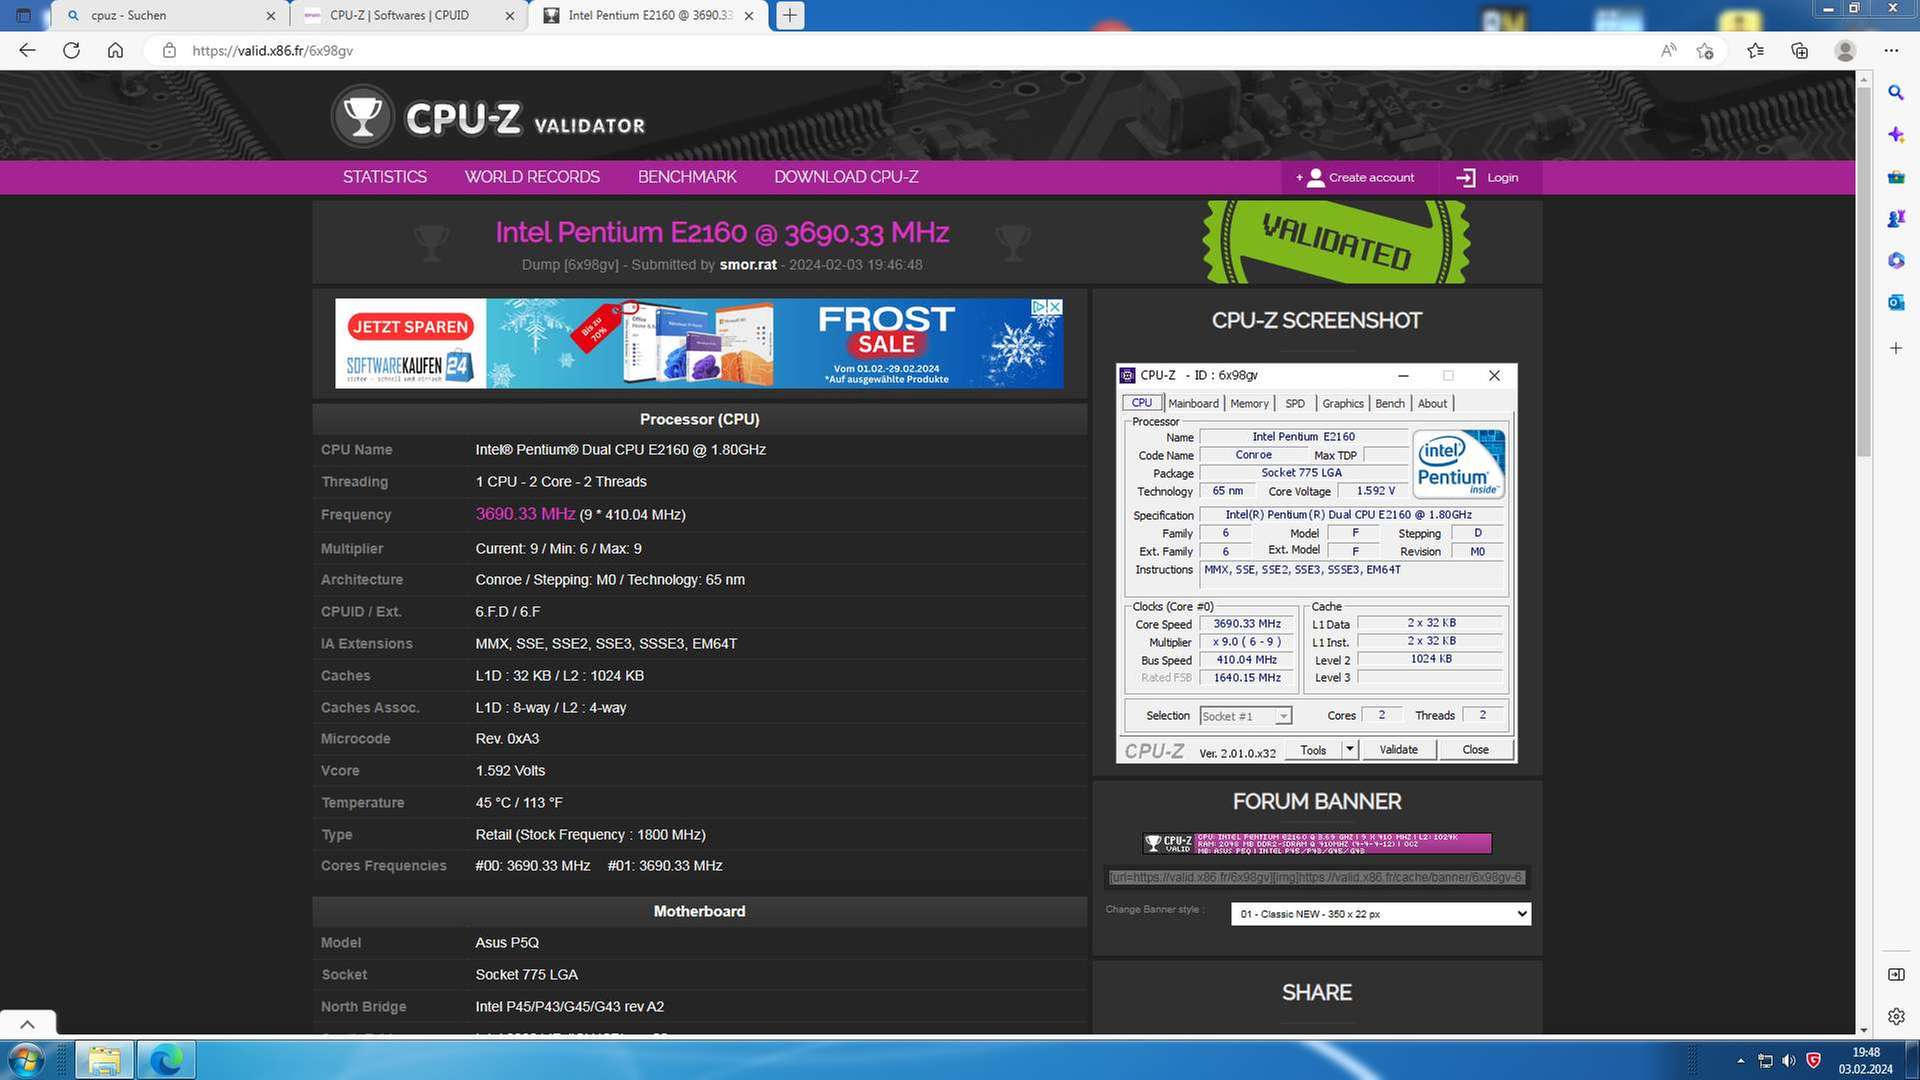This screenshot has height=1080, width=1920.
Task: Open the ad info AdChoices icon
Action: click(1039, 307)
